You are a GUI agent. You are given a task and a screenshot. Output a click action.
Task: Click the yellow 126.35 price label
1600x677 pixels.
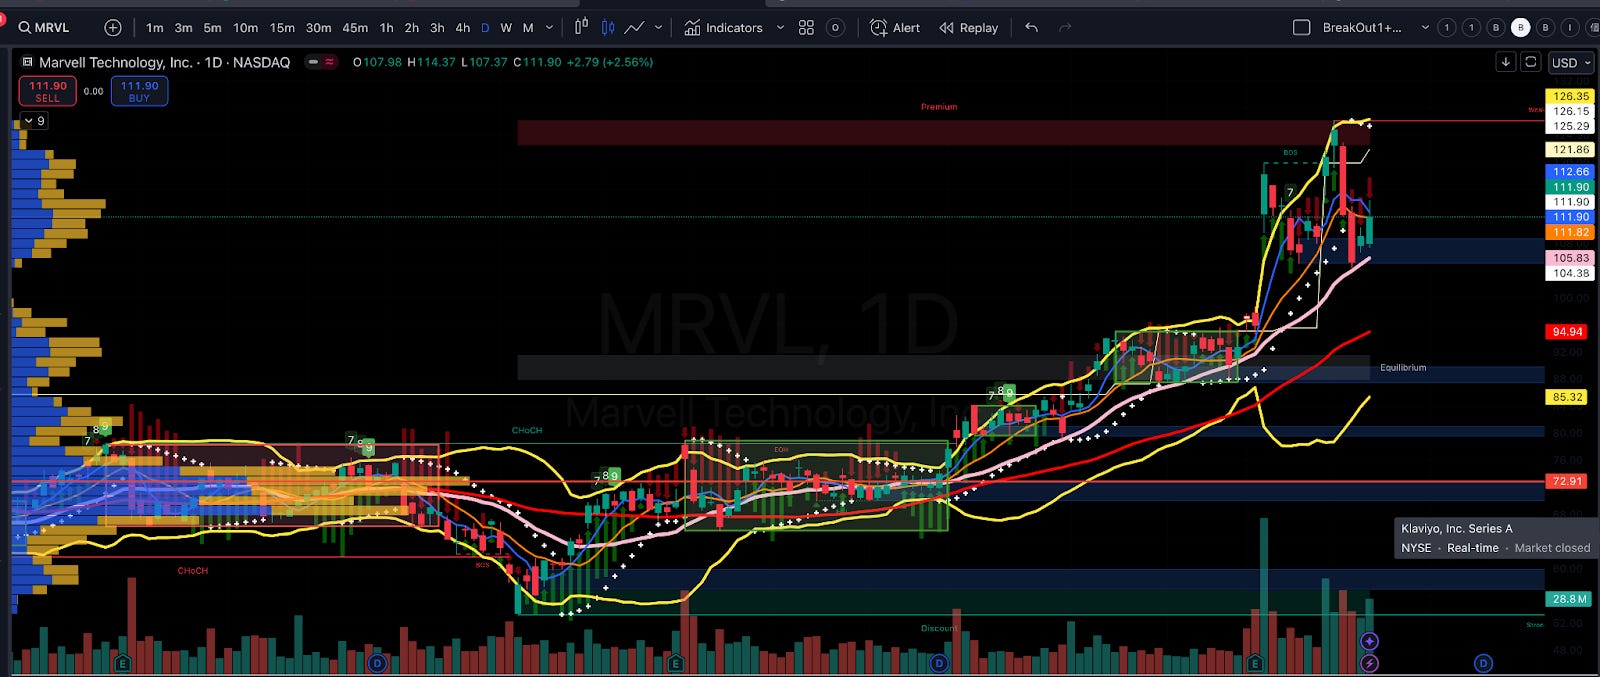(x=1571, y=96)
